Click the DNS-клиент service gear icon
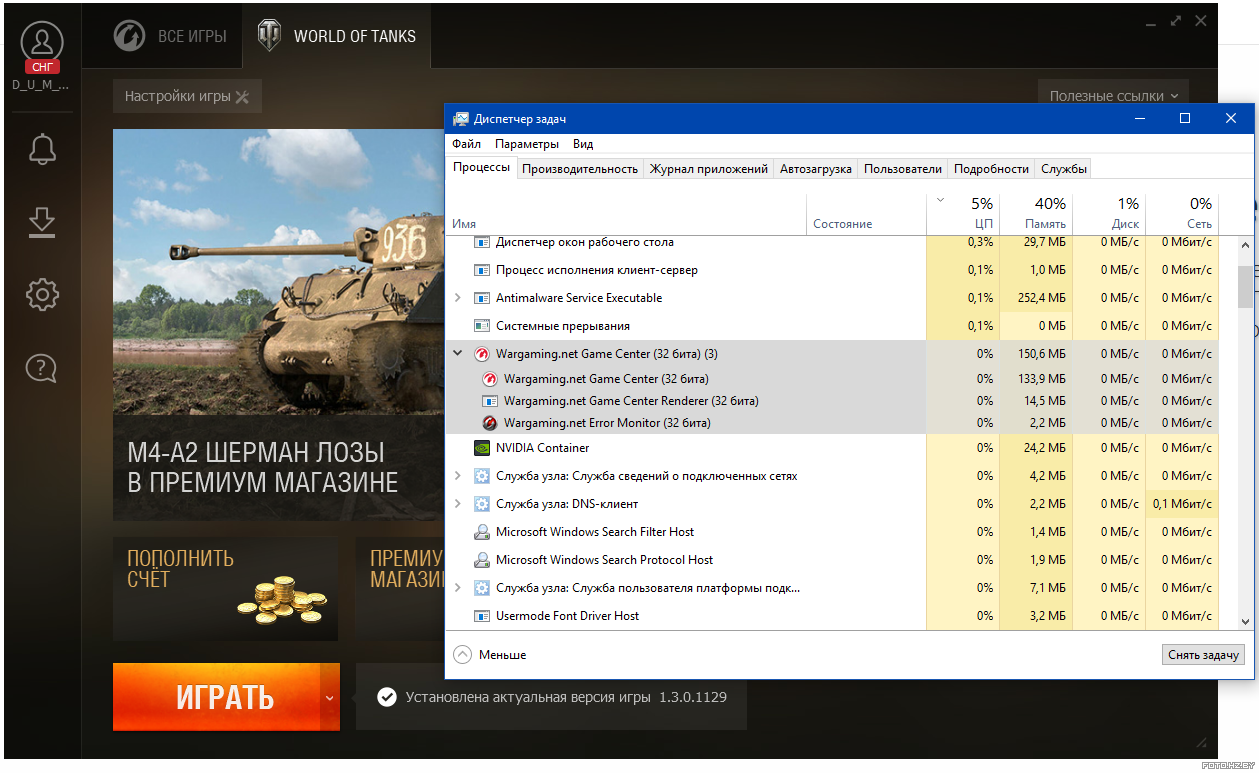The height and width of the screenshot is (773, 1259). pyautogui.click(x=481, y=504)
